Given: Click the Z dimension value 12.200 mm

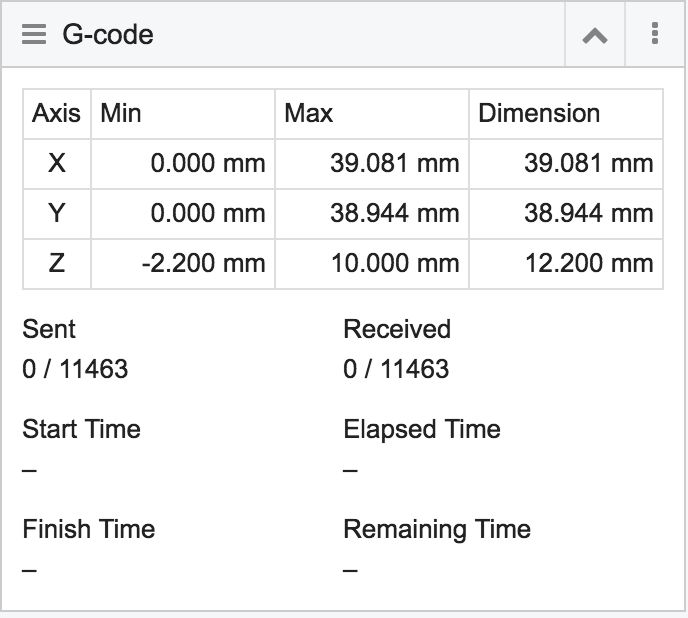Looking at the screenshot, I should click(x=588, y=263).
